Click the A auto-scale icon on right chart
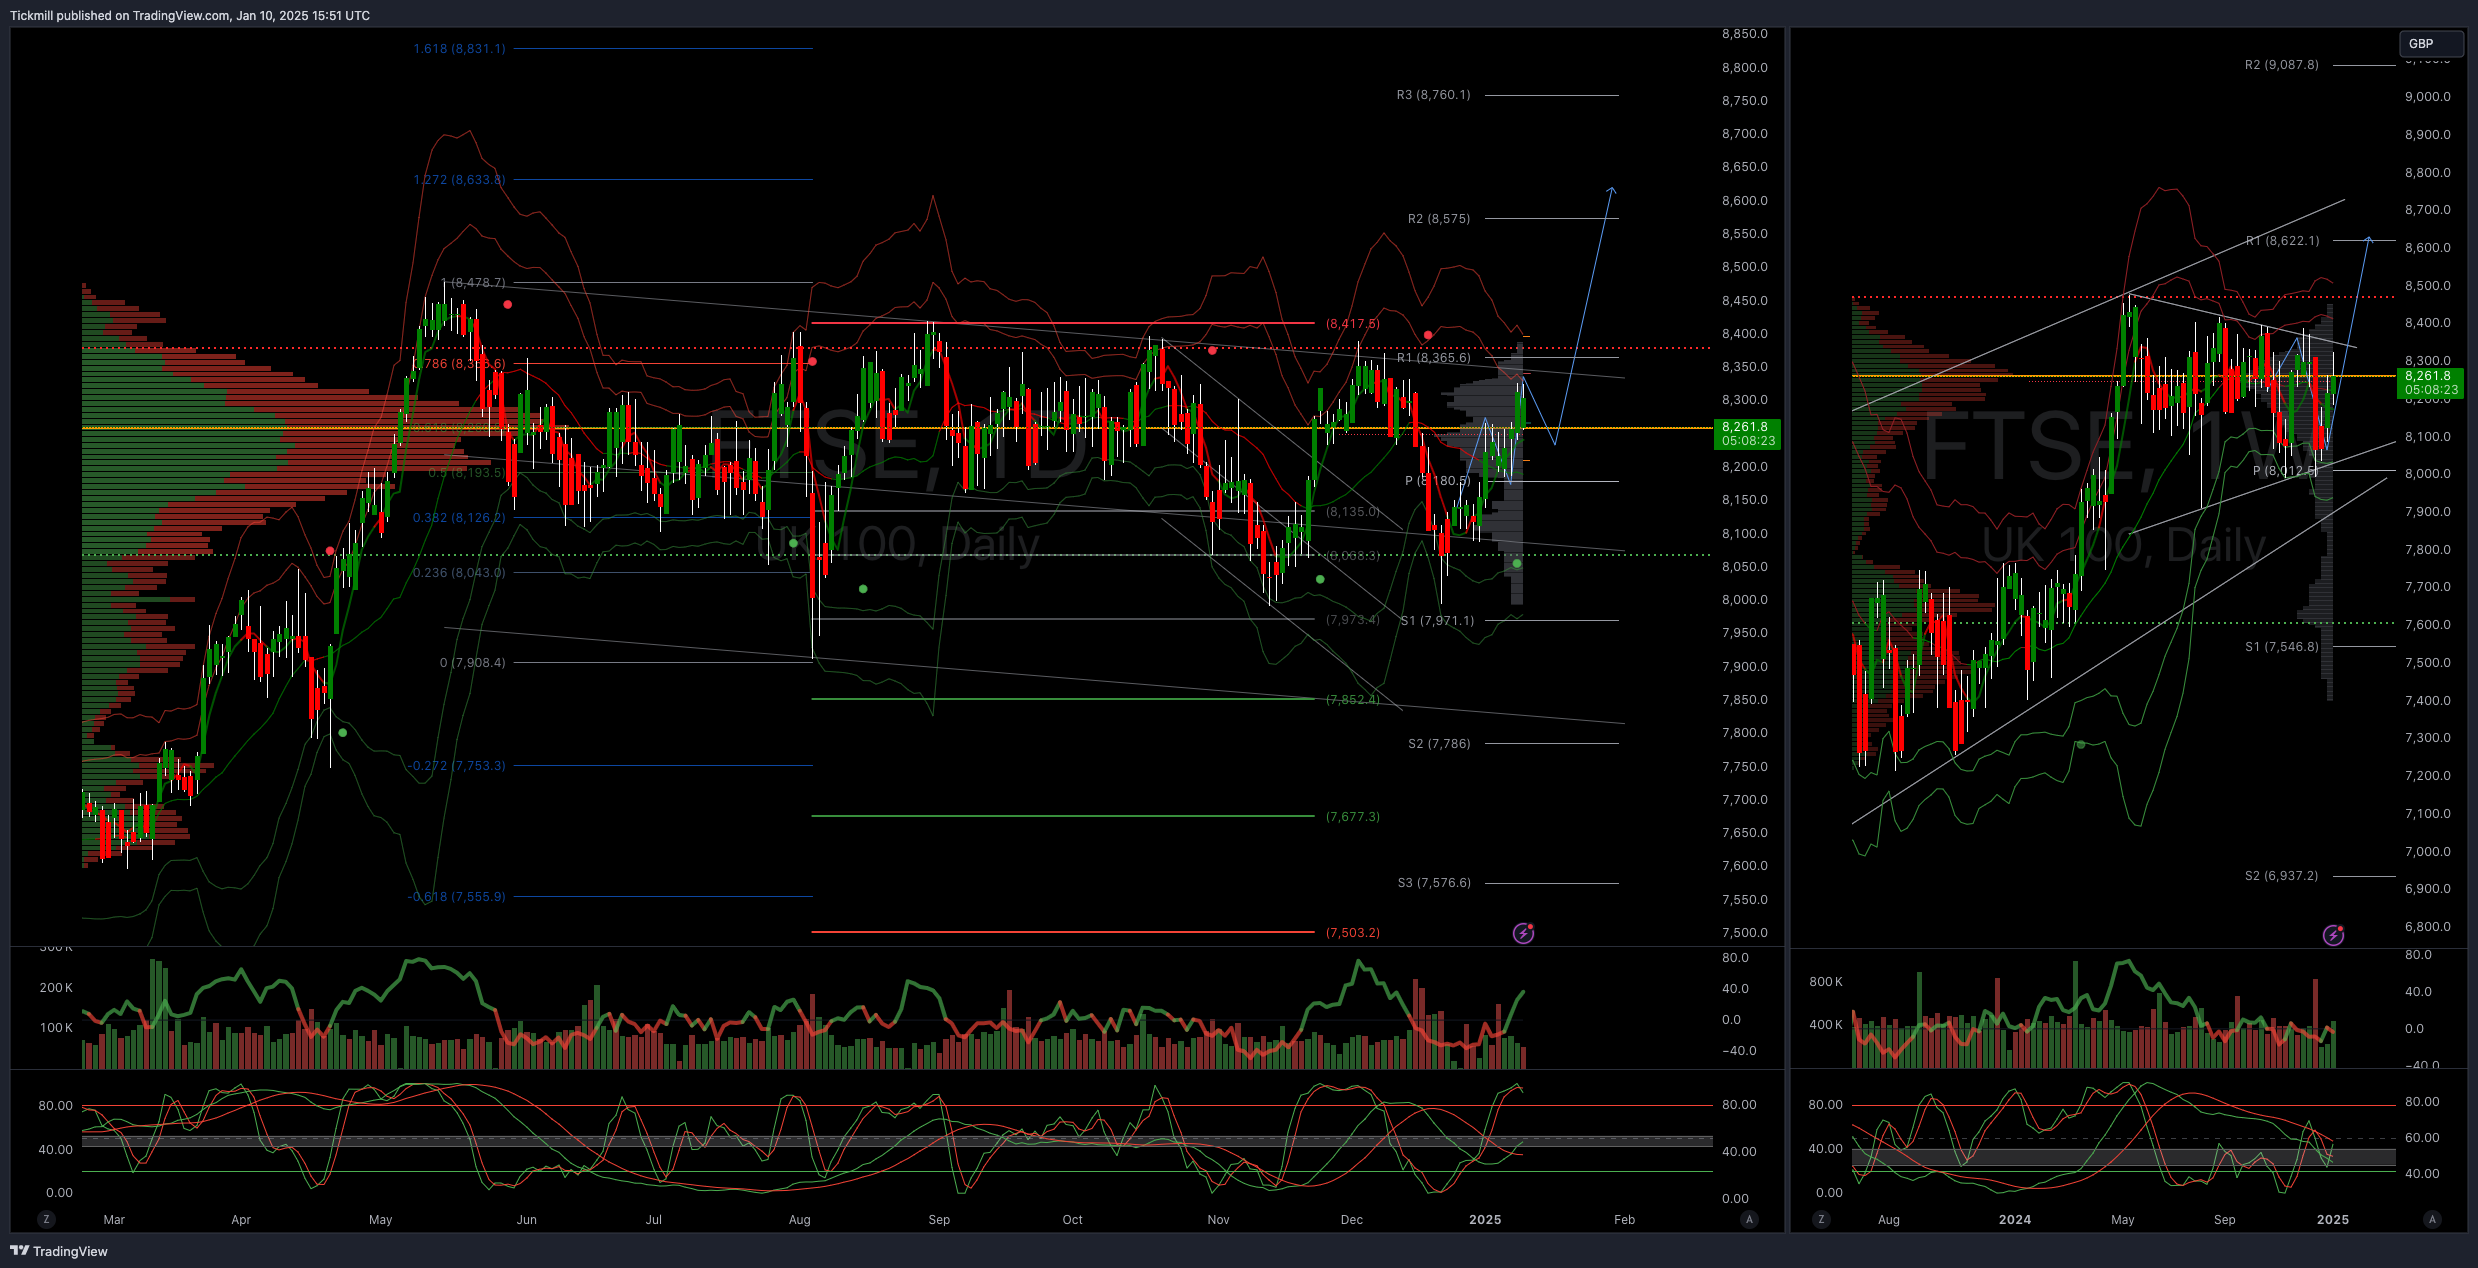The height and width of the screenshot is (1268, 2478). tap(2433, 1219)
